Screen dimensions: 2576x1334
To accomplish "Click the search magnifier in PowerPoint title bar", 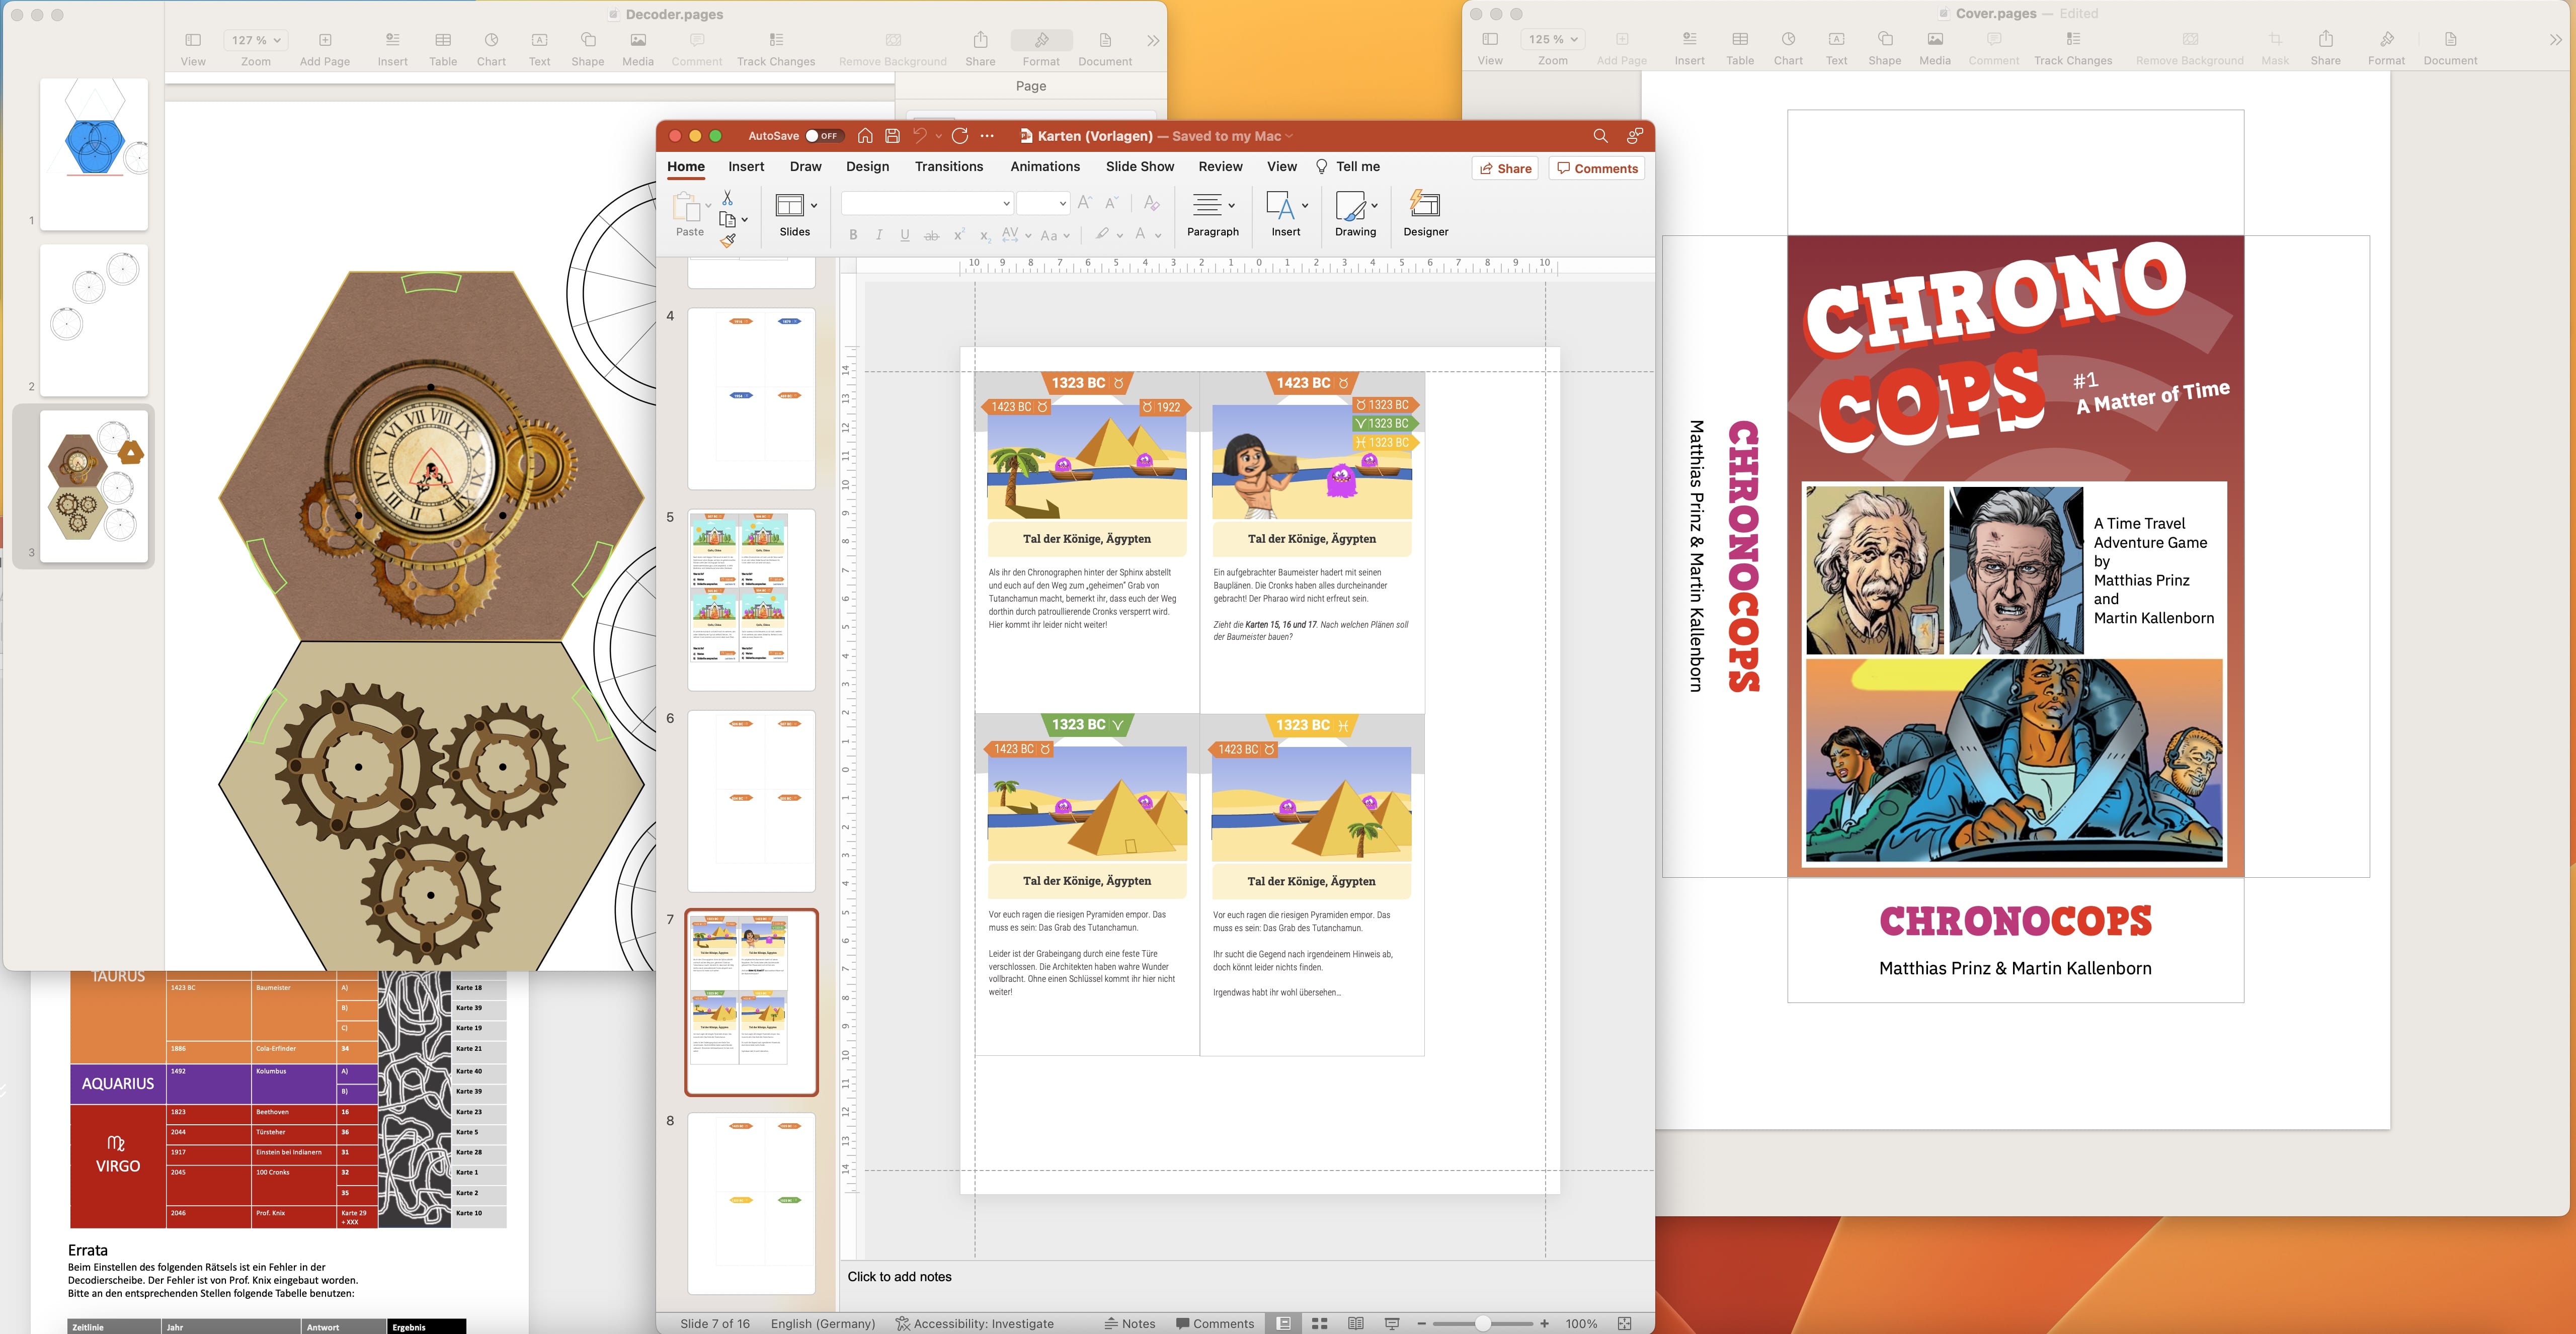I will click(1600, 136).
